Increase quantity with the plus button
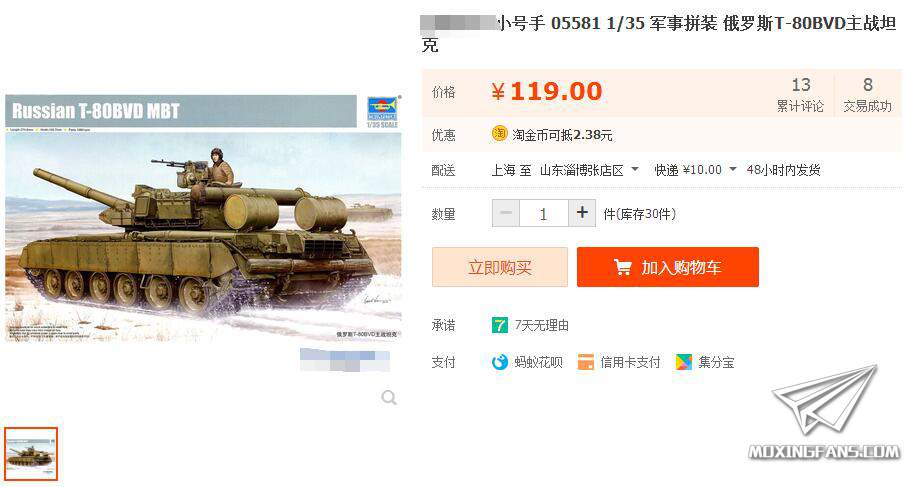The height and width of the screenshot is (487, 910). pos(582,213)
